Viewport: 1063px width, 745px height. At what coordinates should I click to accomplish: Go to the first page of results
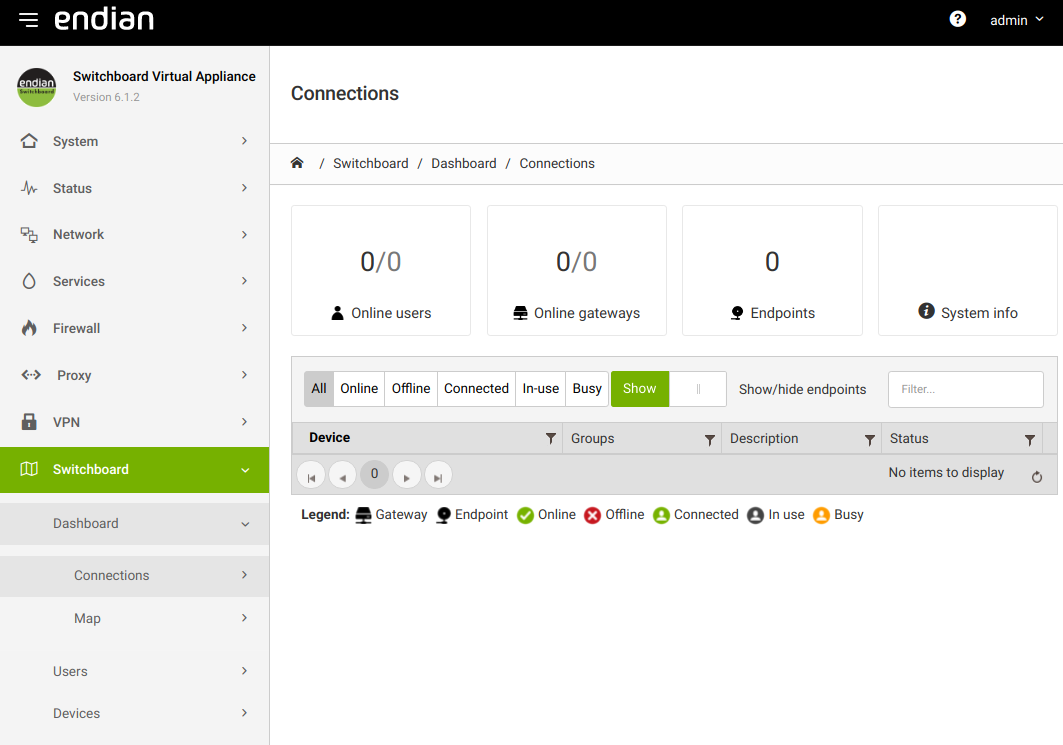click(x=311, y=475)
